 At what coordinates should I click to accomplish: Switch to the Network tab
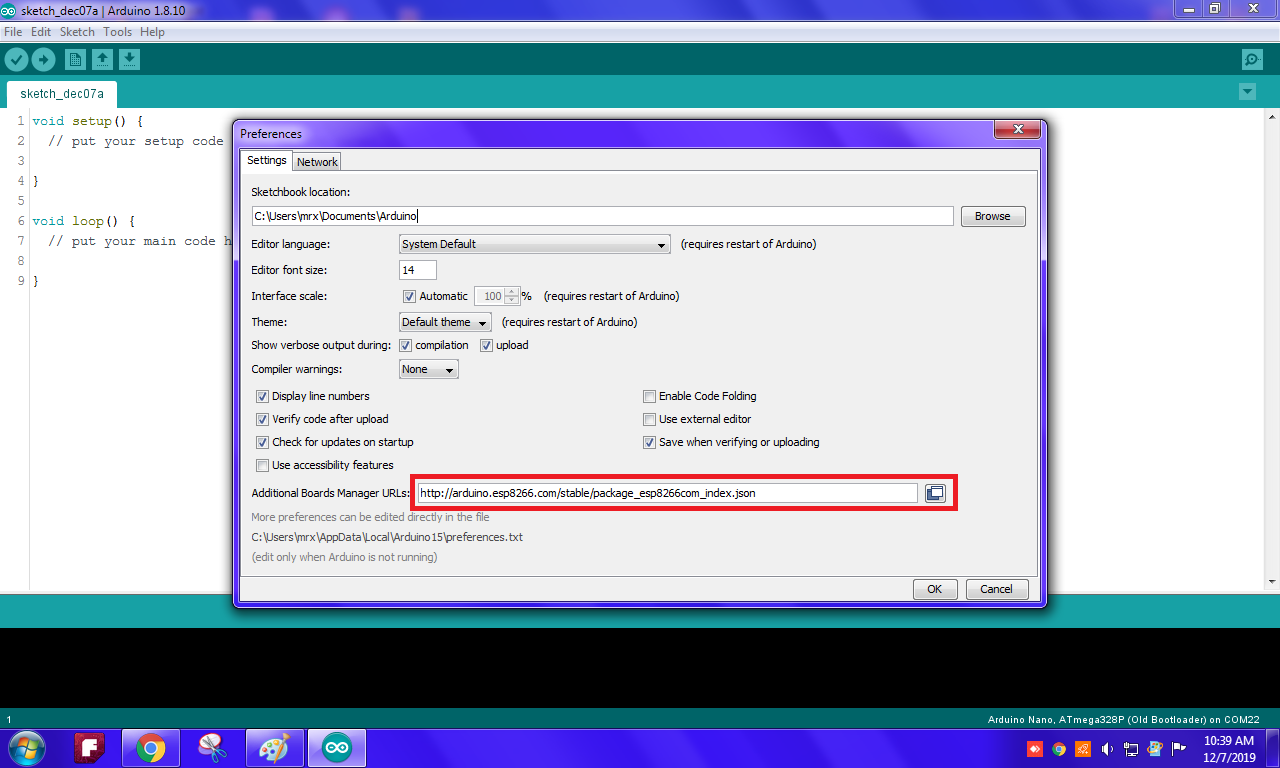(316, 161)
